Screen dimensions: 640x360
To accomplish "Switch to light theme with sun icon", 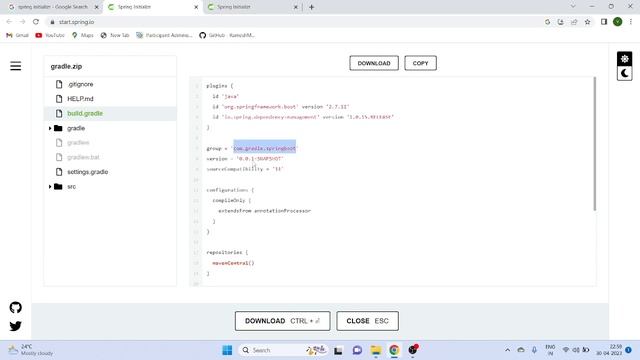I will pyautogui.click(x=624, y=59).
